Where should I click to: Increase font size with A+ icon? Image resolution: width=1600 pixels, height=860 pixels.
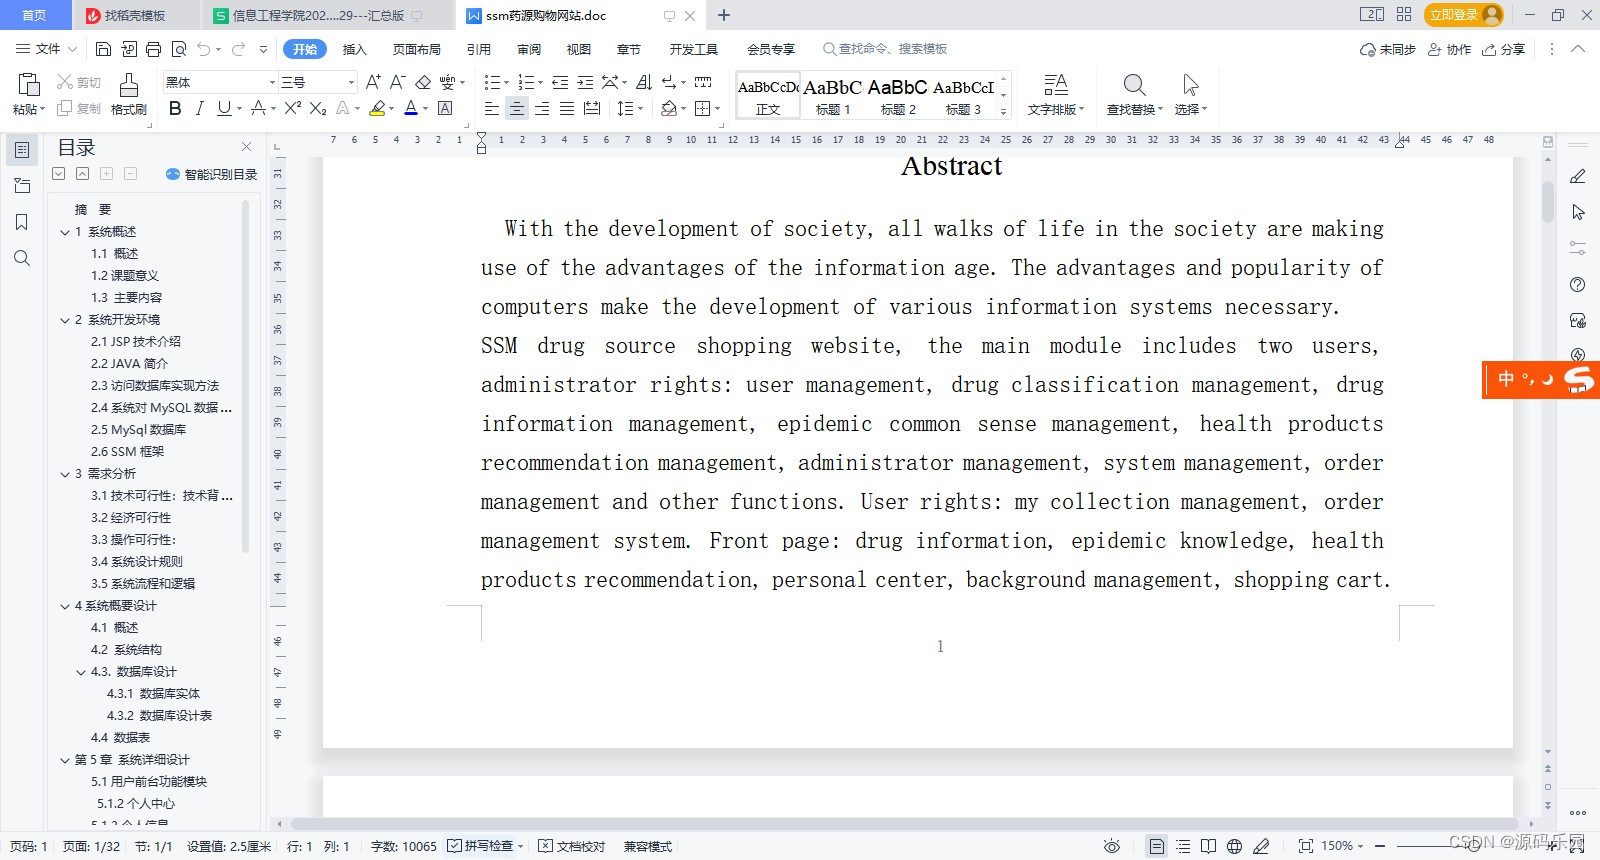click(x=373, y=82)
